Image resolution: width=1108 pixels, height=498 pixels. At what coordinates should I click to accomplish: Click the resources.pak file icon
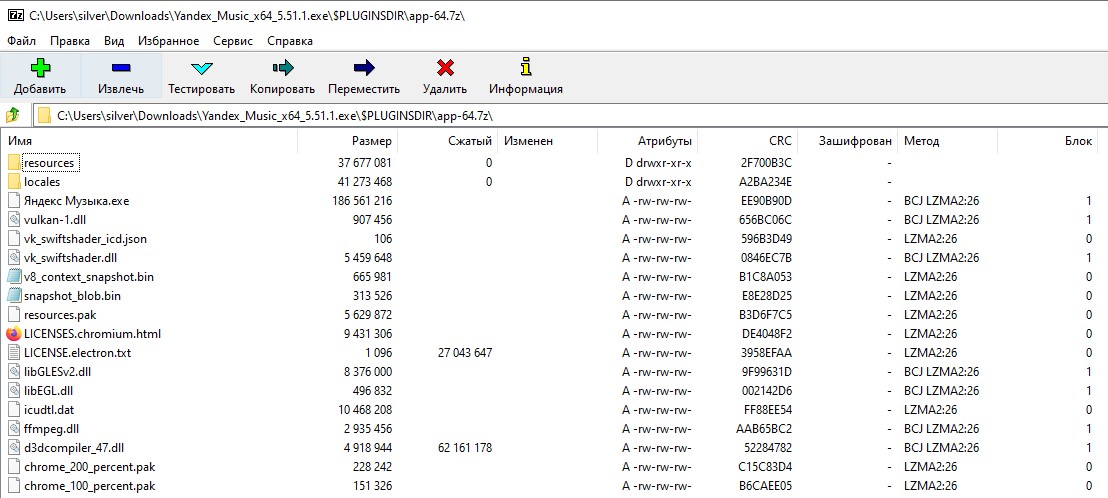tap(14, 314)
